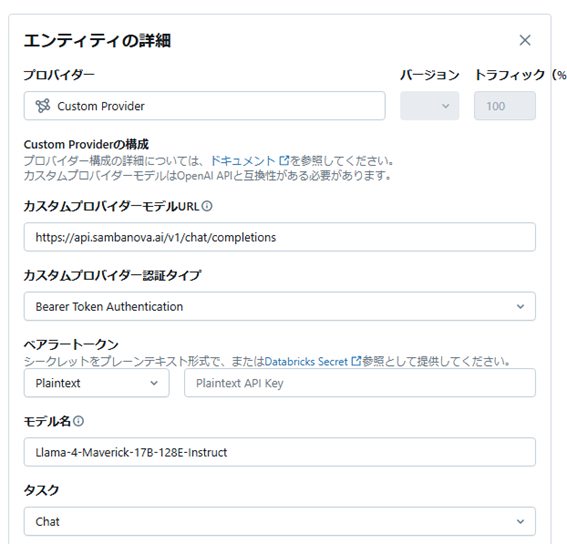Open the ドキュメント link
567x544 pixels.
click(x=243, y=161)
